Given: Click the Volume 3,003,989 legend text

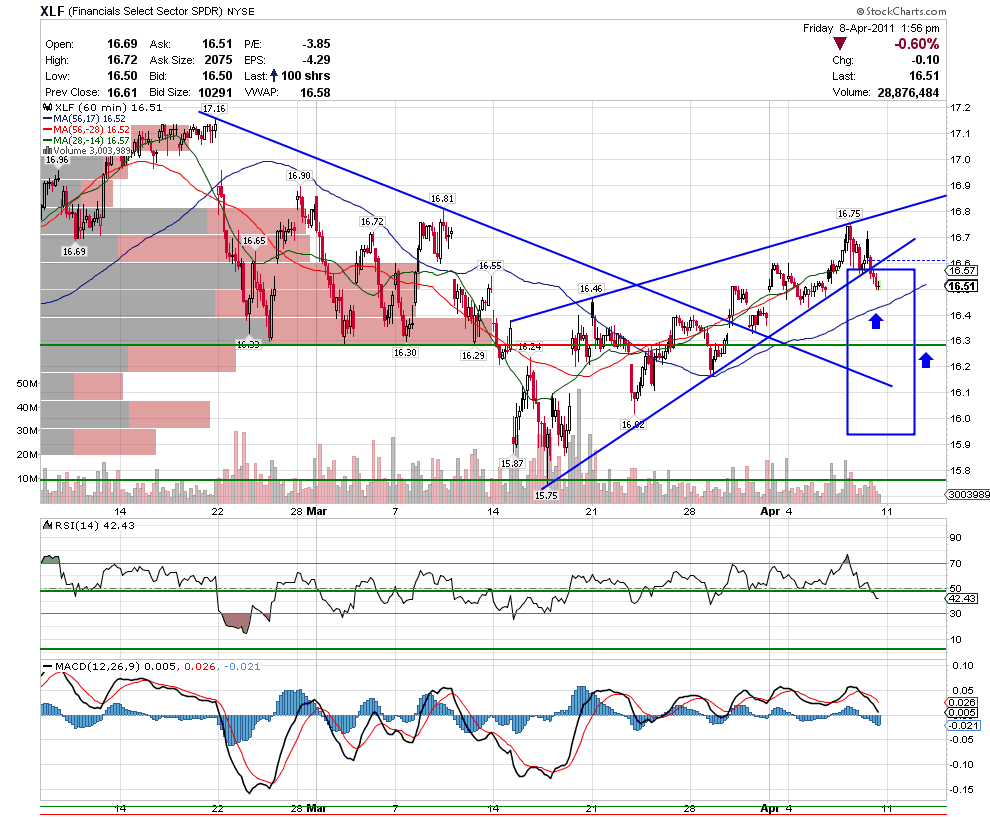Looking at the screenshot, I should coord(92,151).
